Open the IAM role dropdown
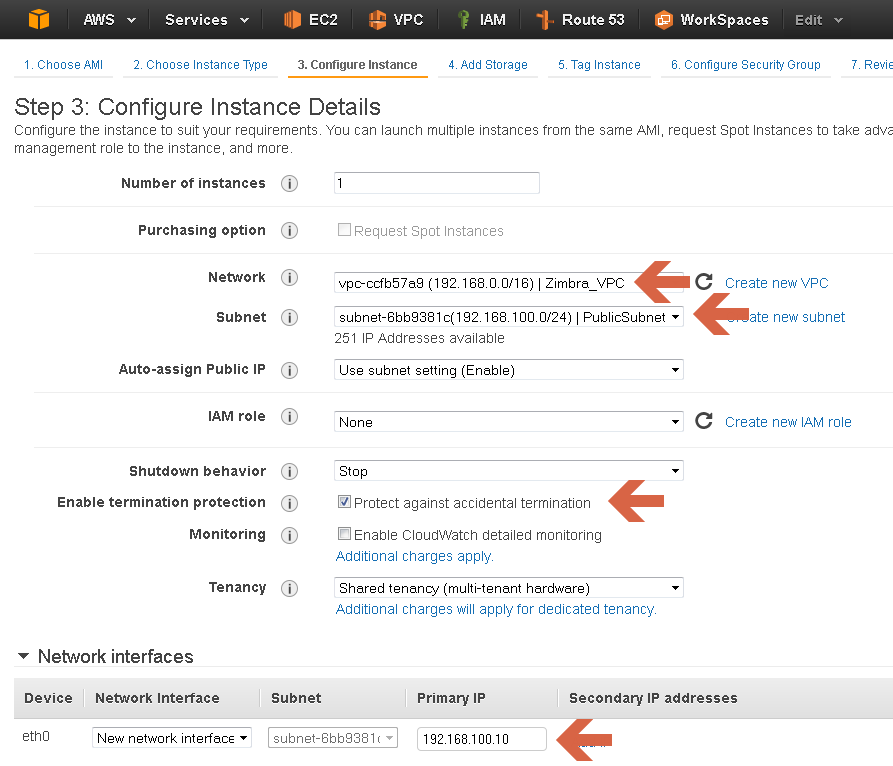Image resolution: width=893 pixels, height=766 pixels. coord(509,421)
